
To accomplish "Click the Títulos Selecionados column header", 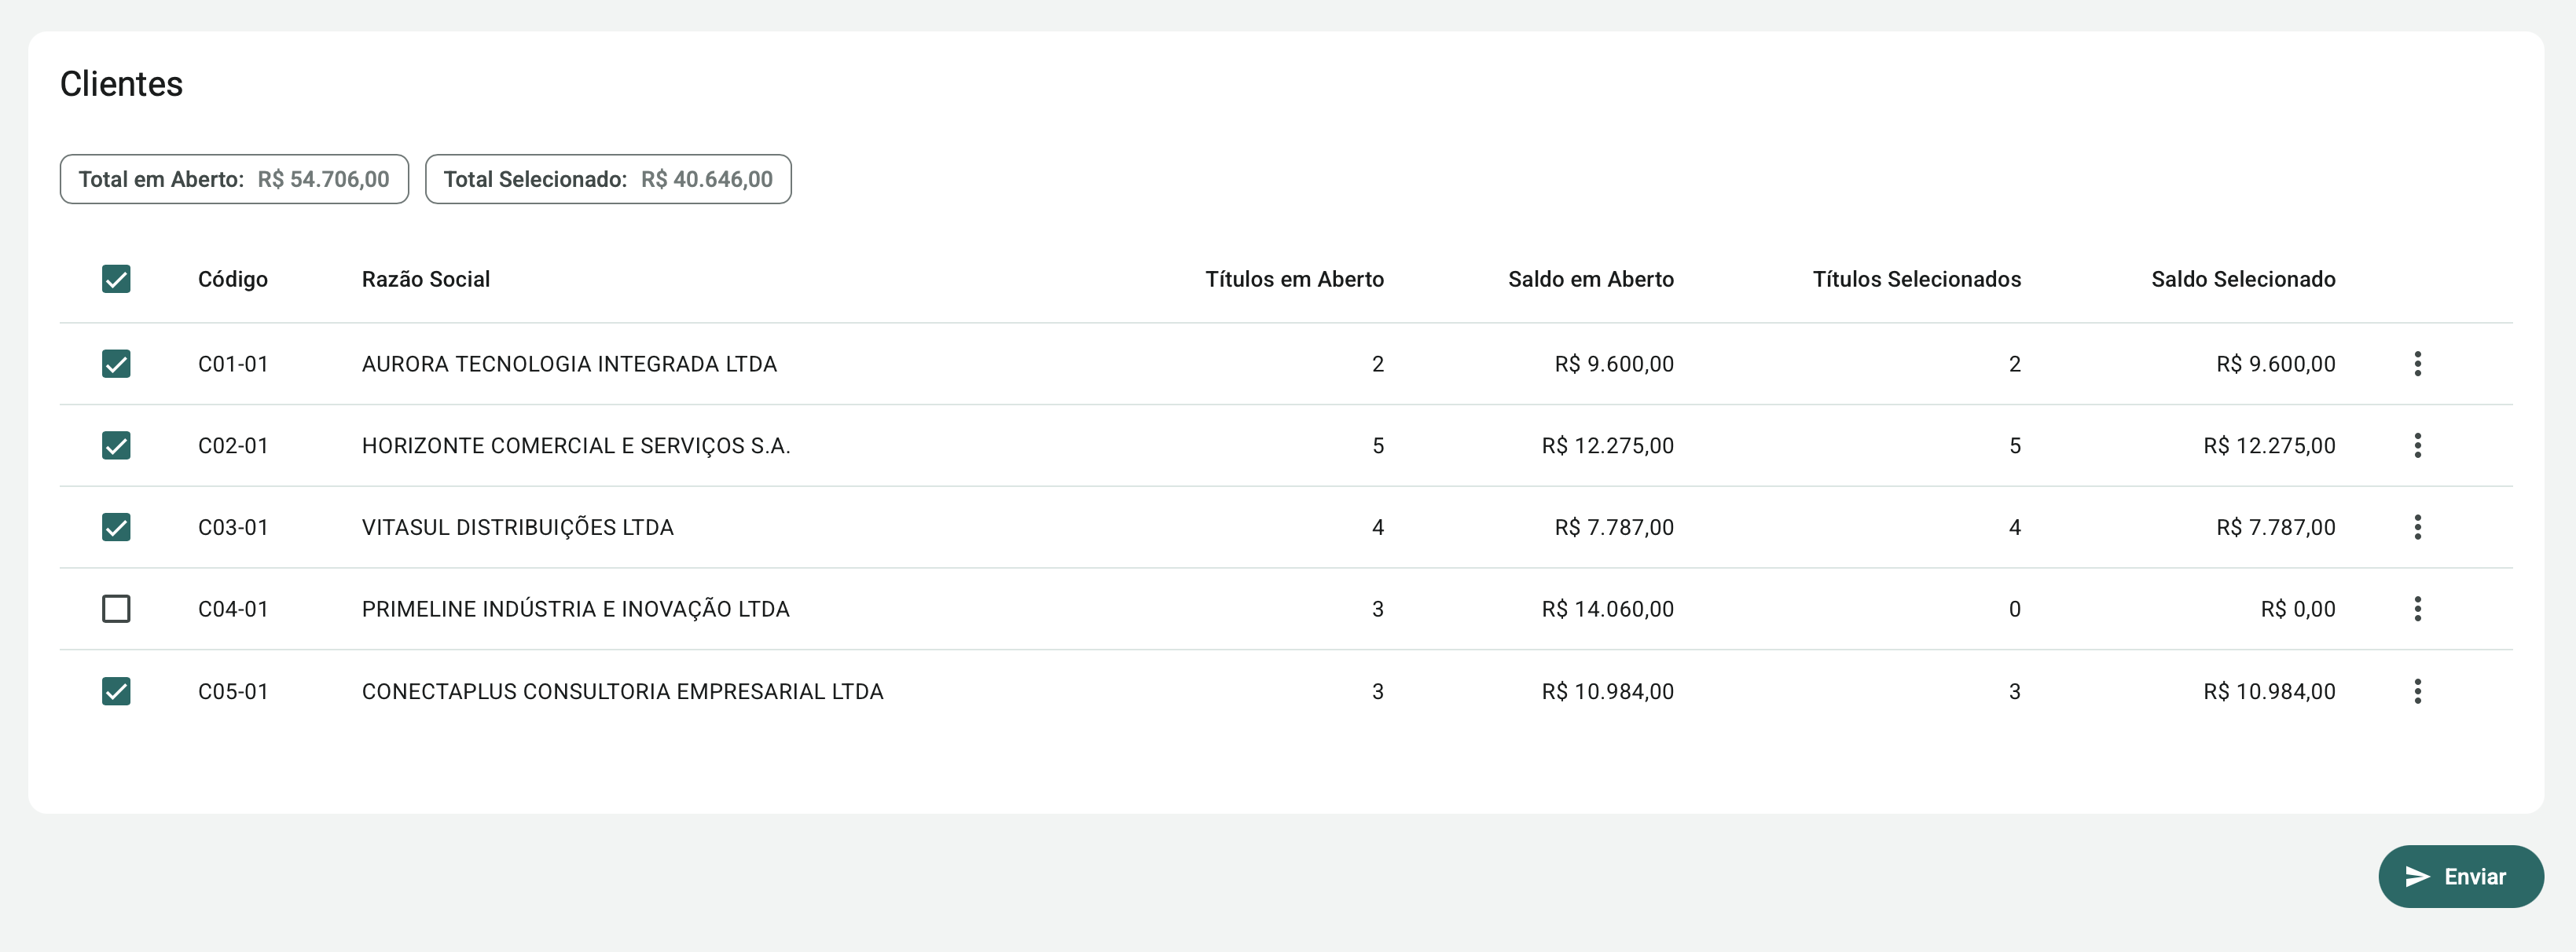I will tap(1916, 280).
